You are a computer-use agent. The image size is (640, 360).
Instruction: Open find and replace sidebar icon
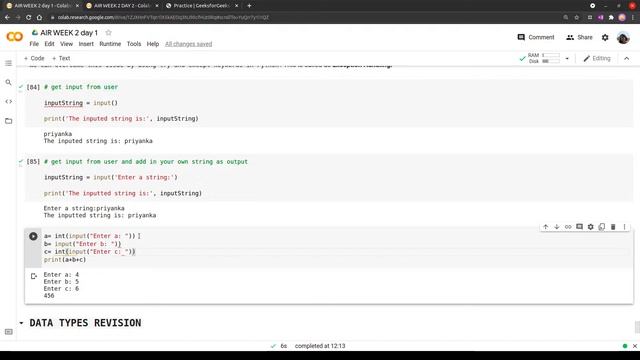coord(9,82)
